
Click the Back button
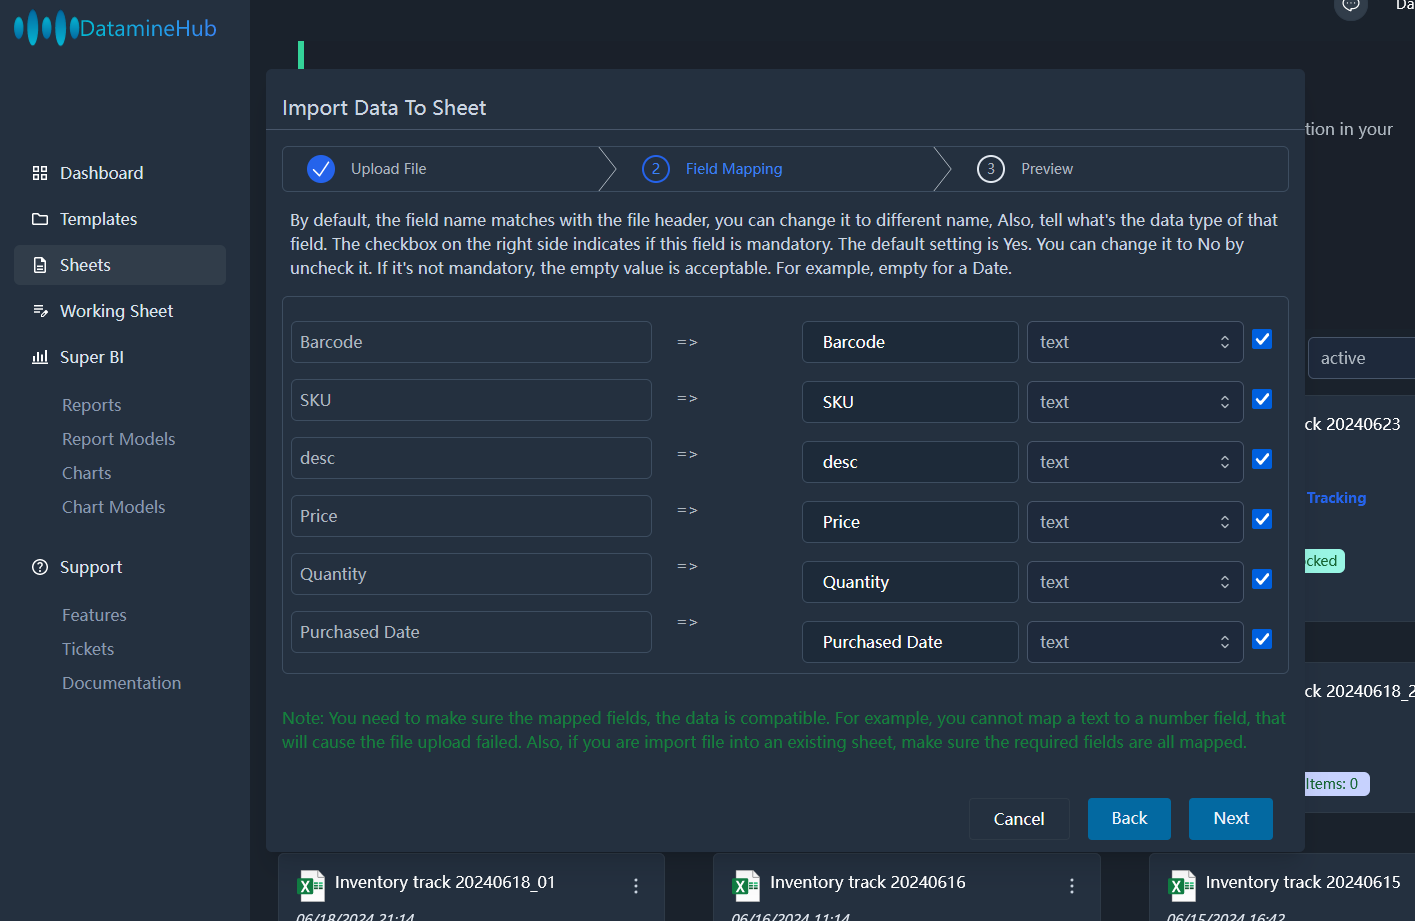[1129, 819]
